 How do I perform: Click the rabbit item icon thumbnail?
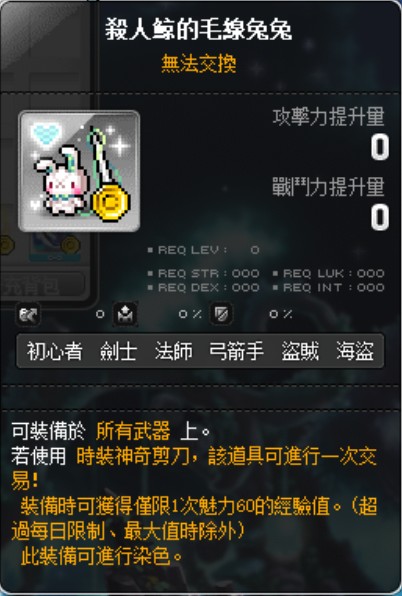pos(79,171)
